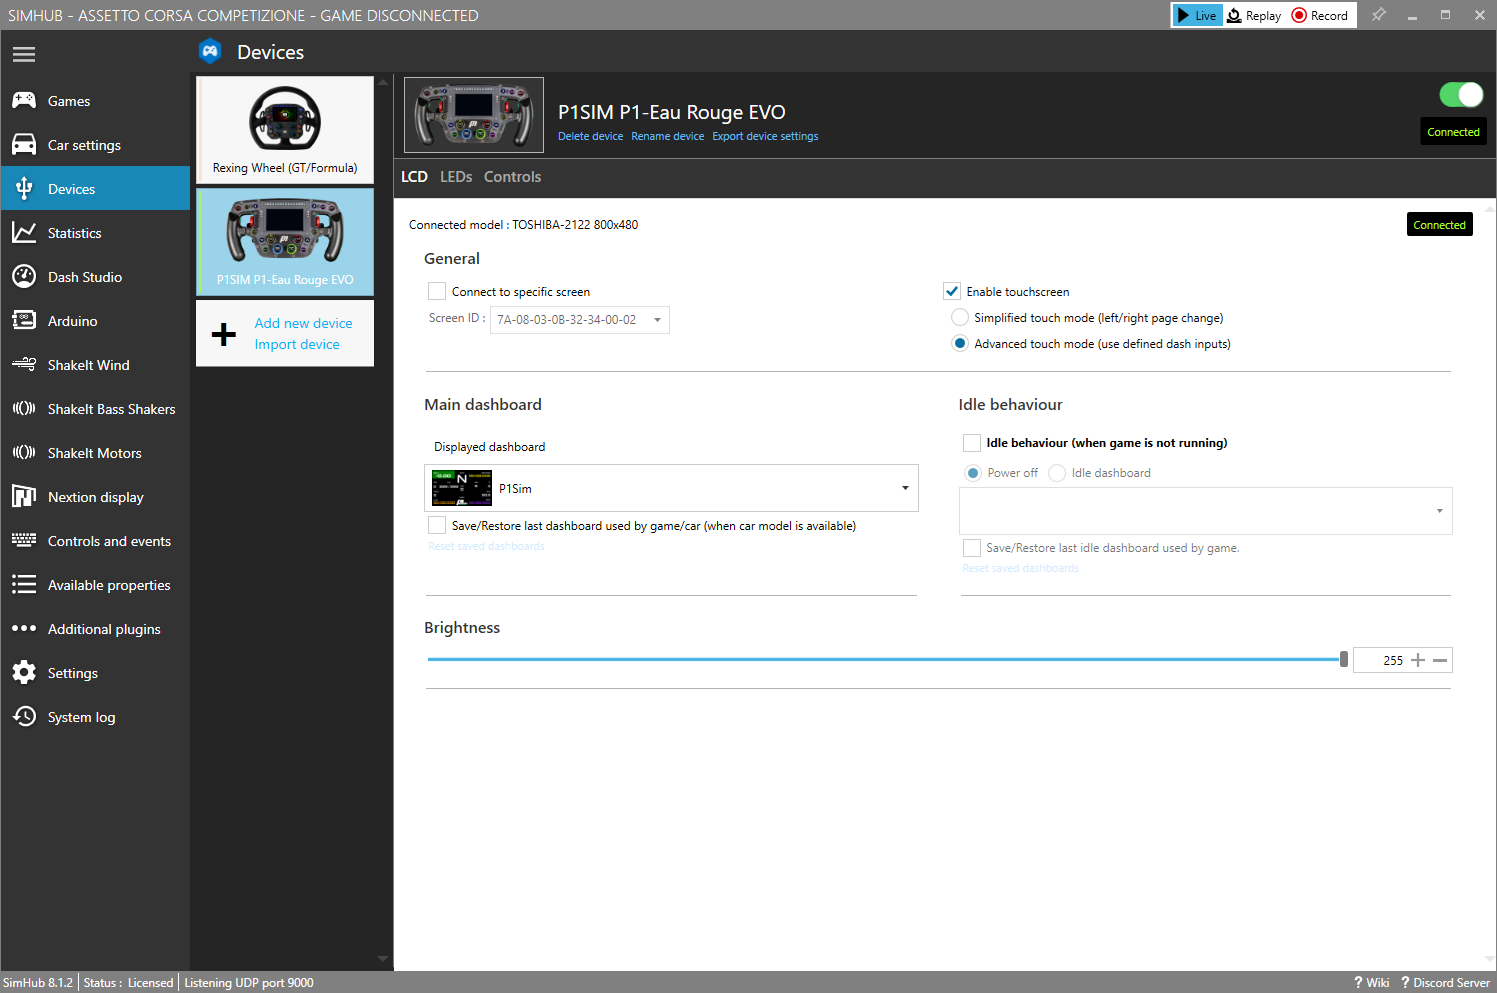Open System log via the history icon
1497x993 pixels.
click(24, 717)
